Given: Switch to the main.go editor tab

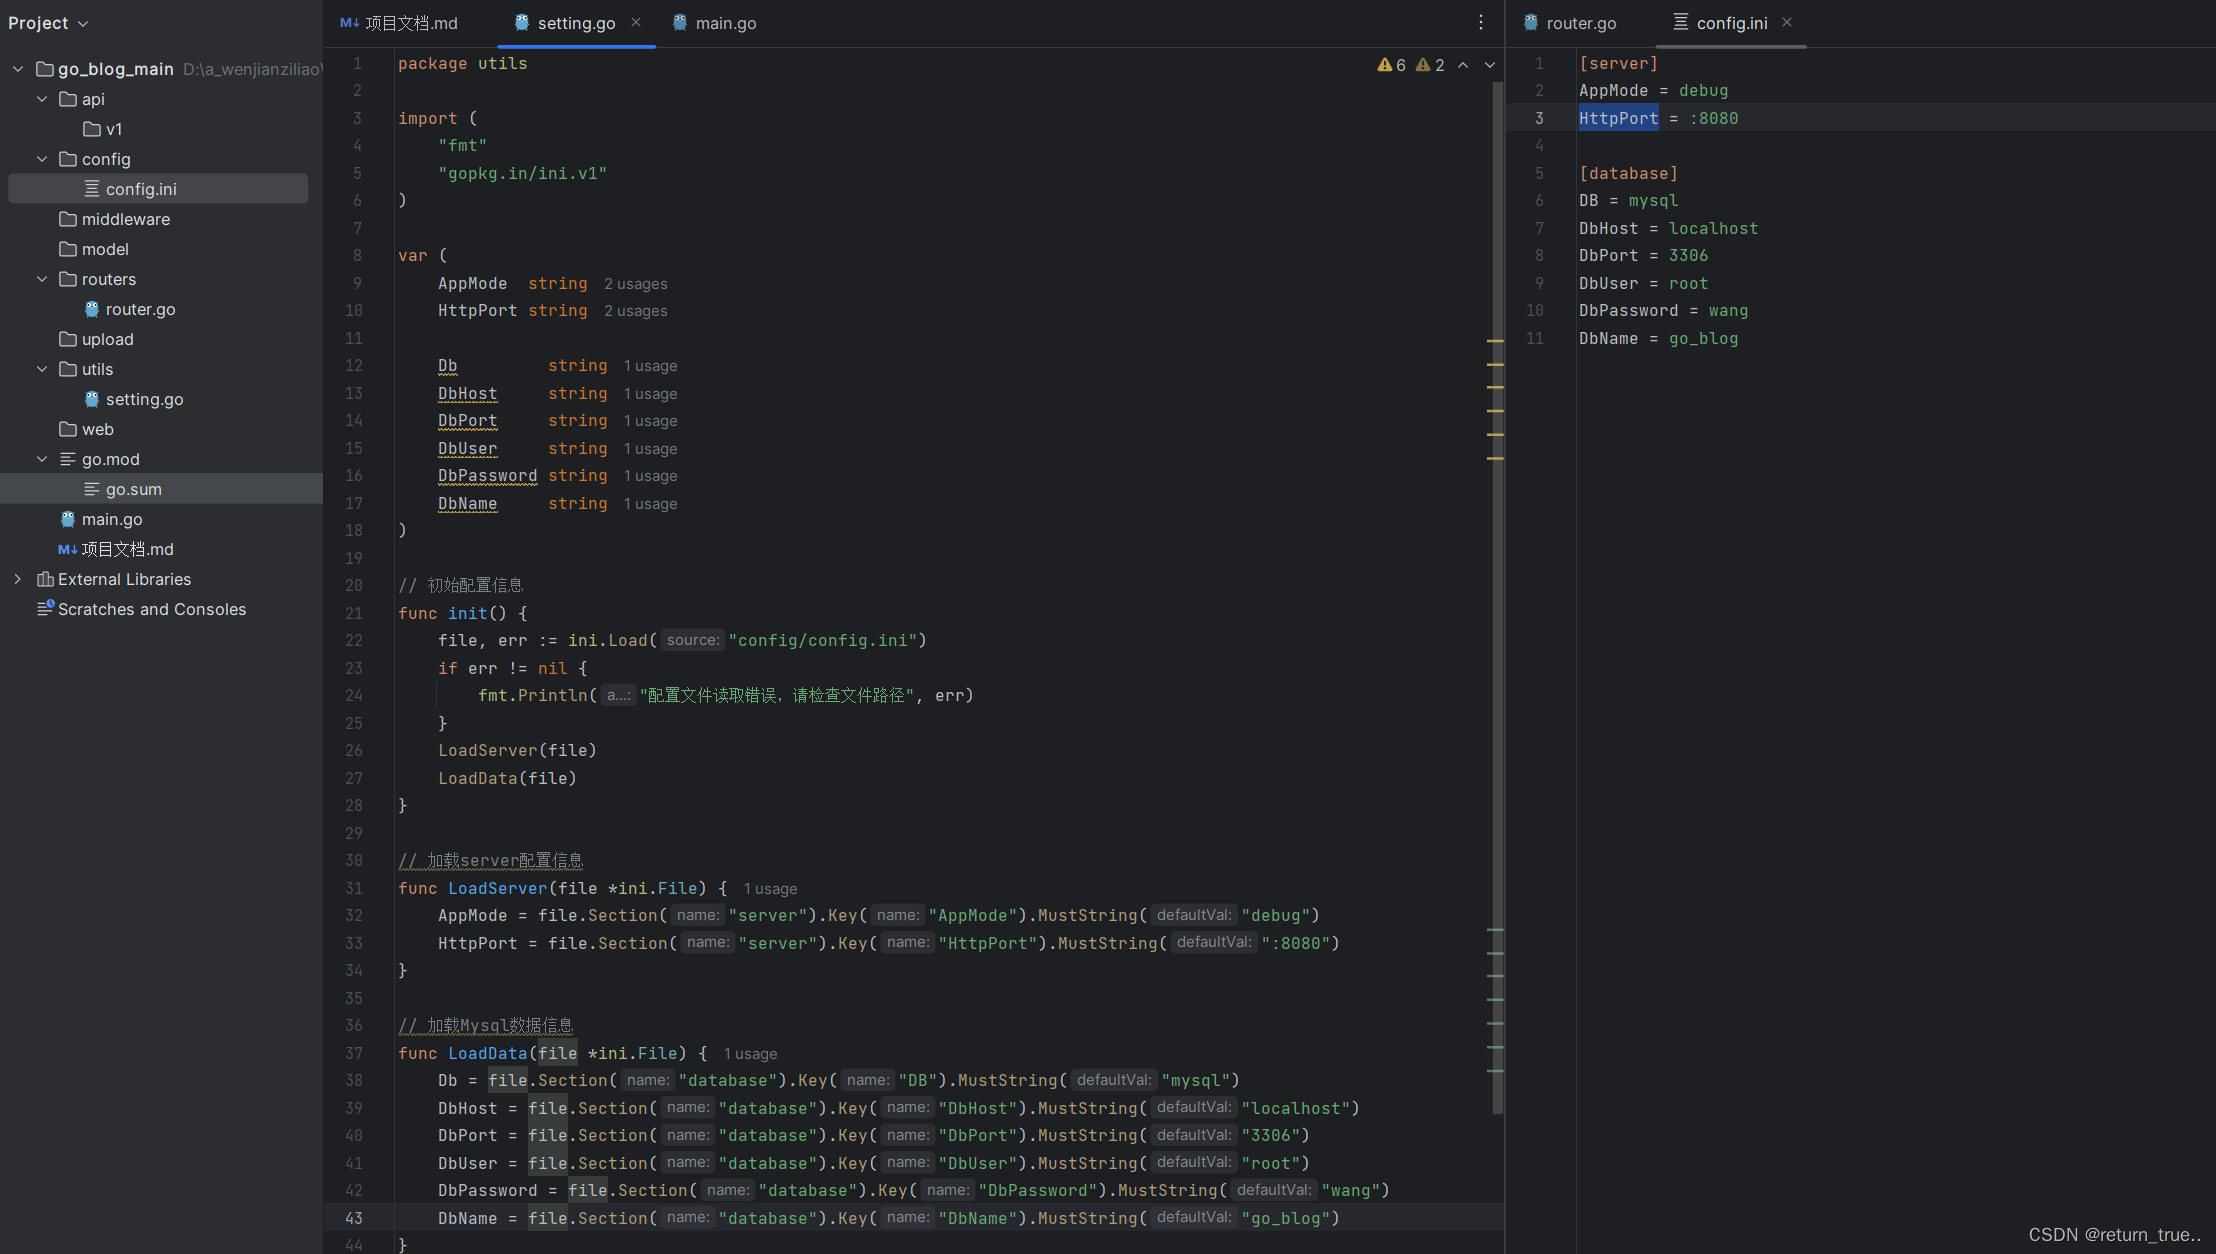Looking at the screenshot, I should (x=714, y=23).
